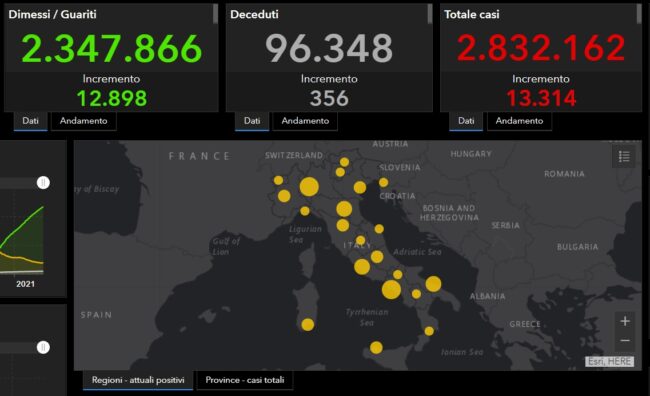Click the Puglia region bubble on map

(433, 284)
